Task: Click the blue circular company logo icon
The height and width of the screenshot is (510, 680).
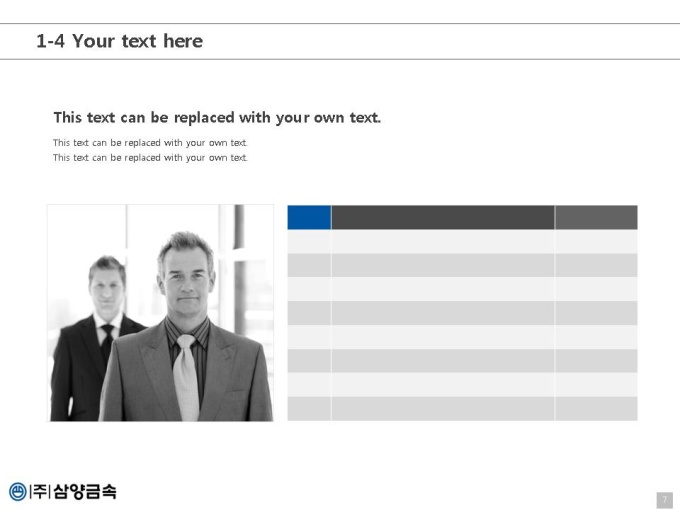Action: click(18, 492)
